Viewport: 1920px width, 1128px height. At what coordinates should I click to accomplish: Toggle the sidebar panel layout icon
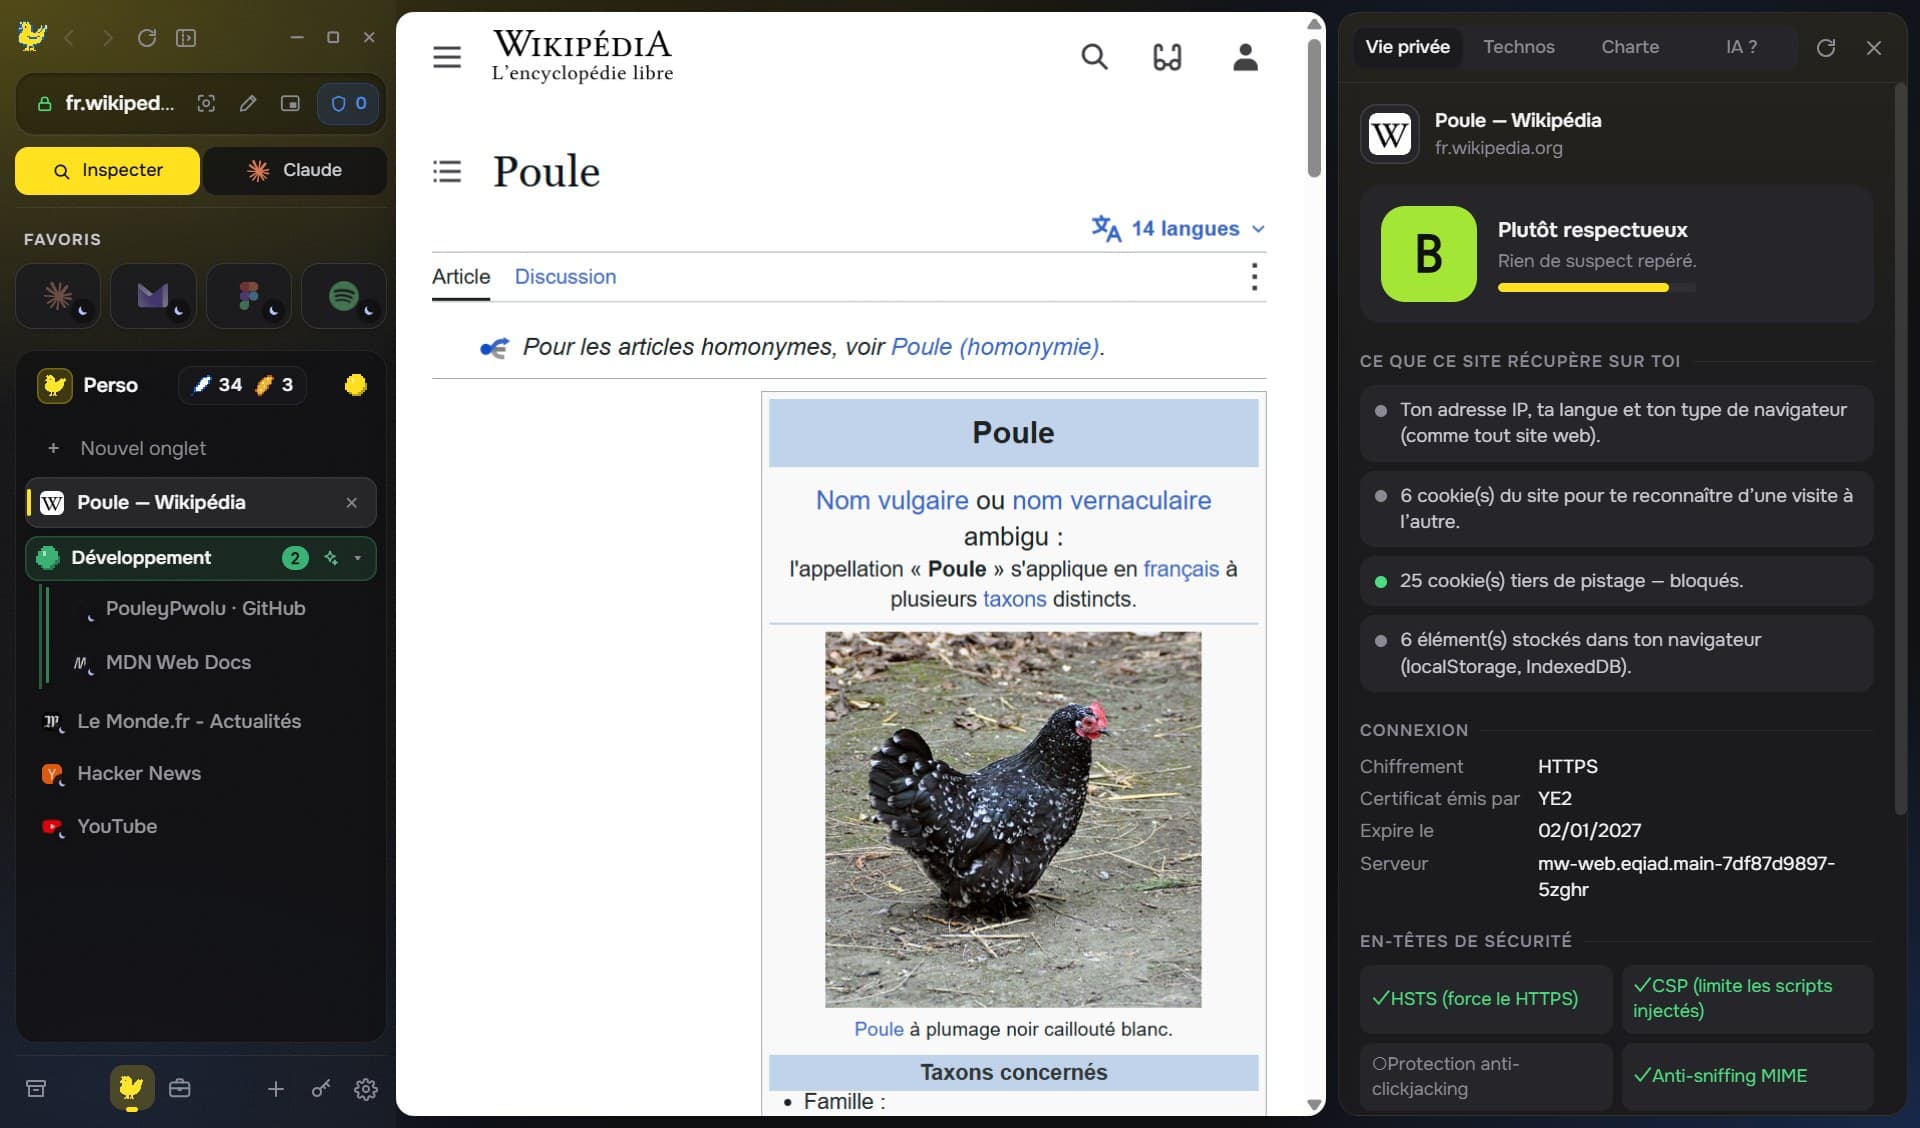(186, 38)
